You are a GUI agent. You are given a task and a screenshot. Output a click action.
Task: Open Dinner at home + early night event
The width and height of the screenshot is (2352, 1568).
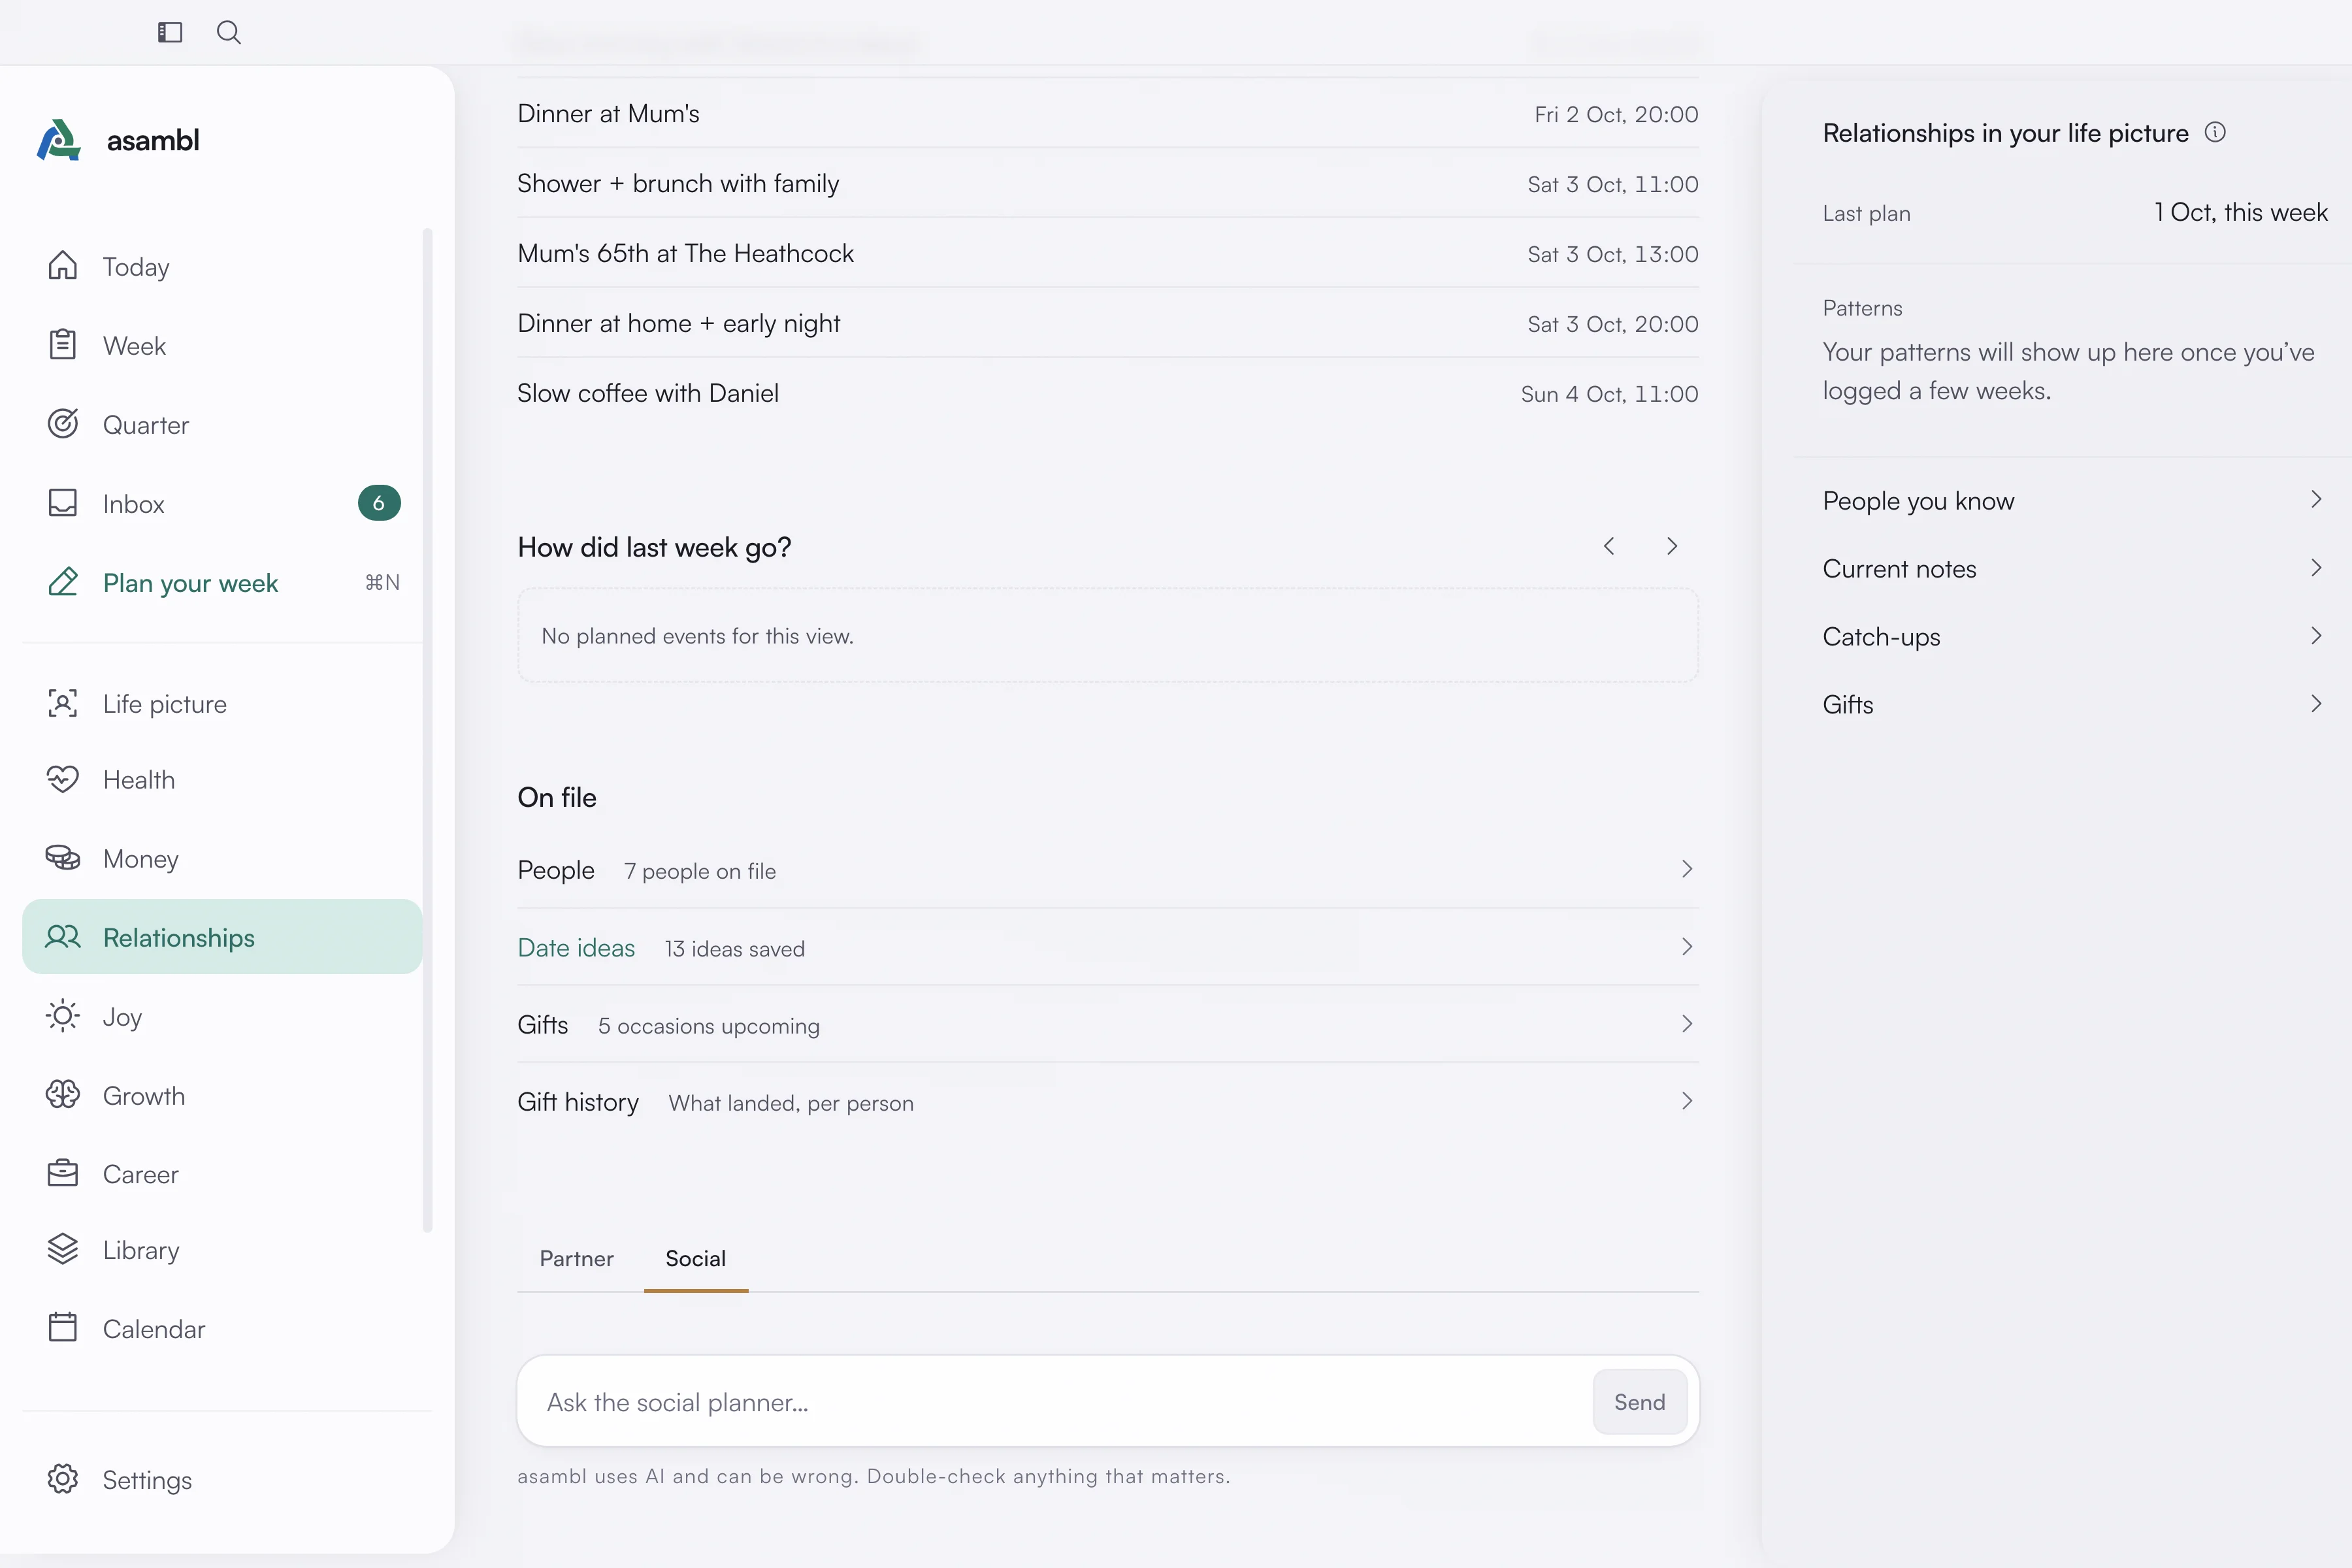1108,324
